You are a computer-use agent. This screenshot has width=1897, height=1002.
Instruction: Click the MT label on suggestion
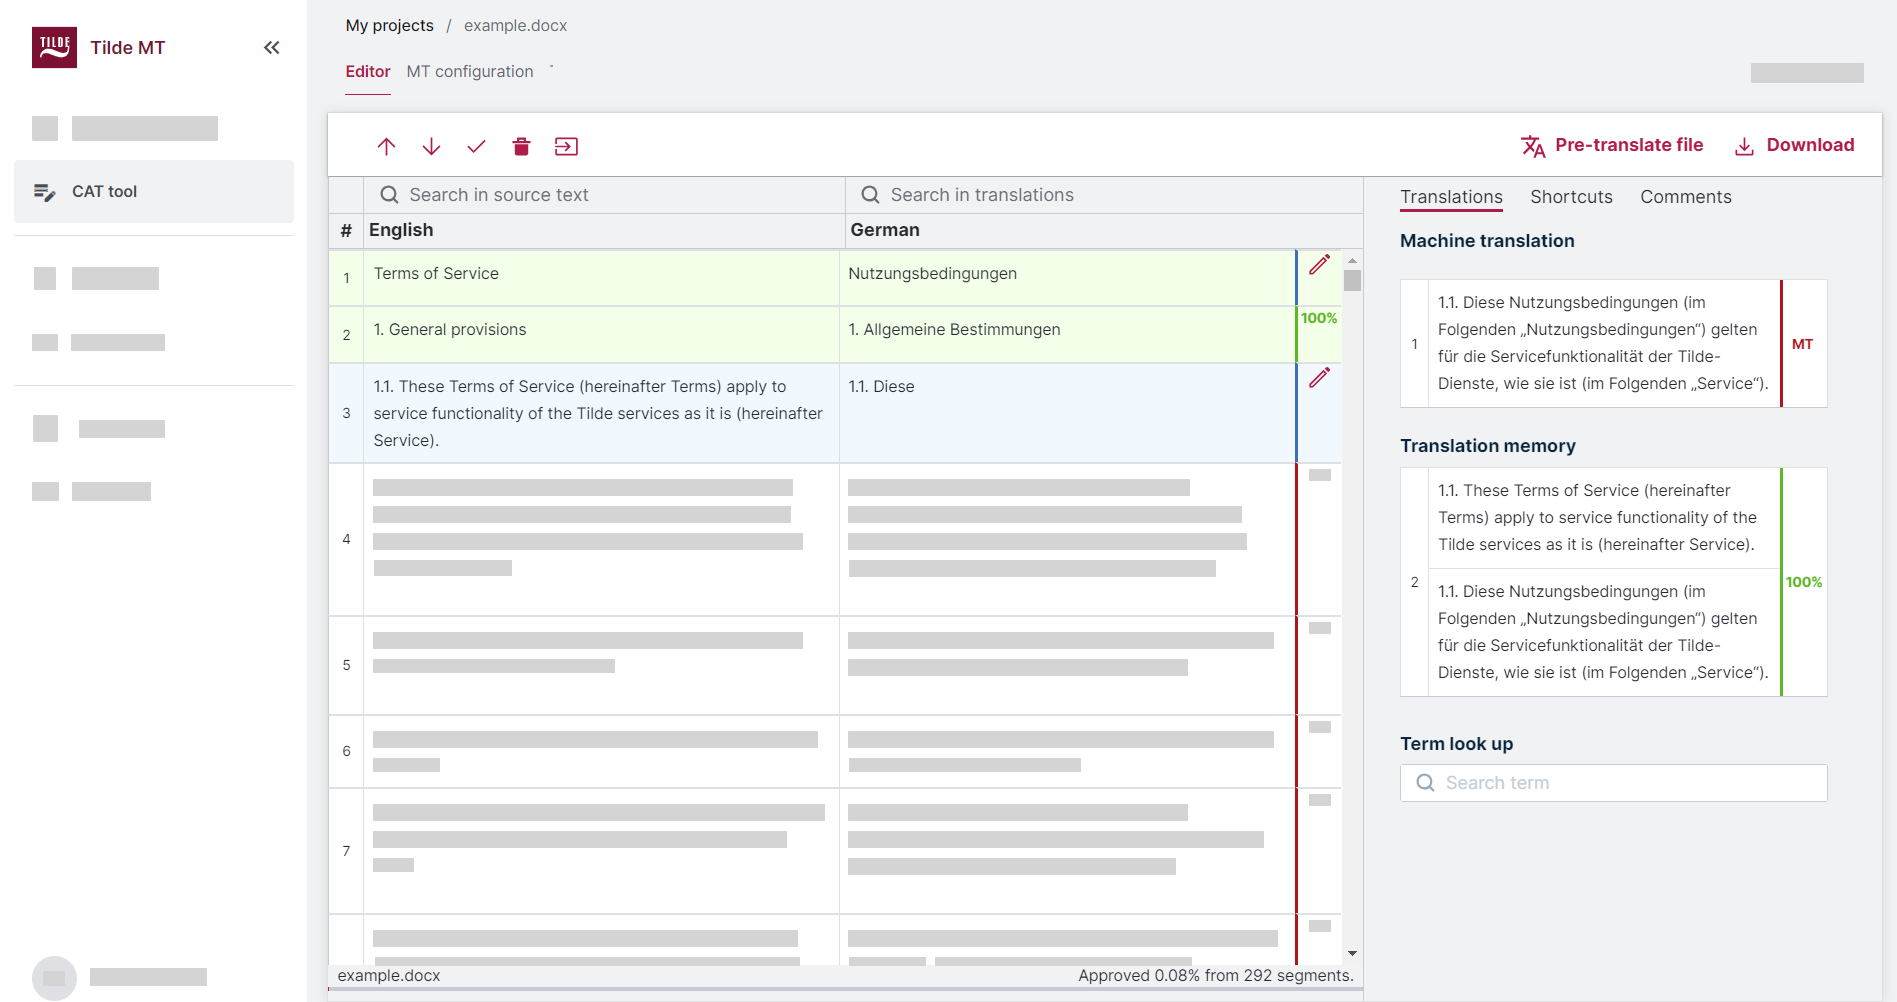[x=1802, y=344]
